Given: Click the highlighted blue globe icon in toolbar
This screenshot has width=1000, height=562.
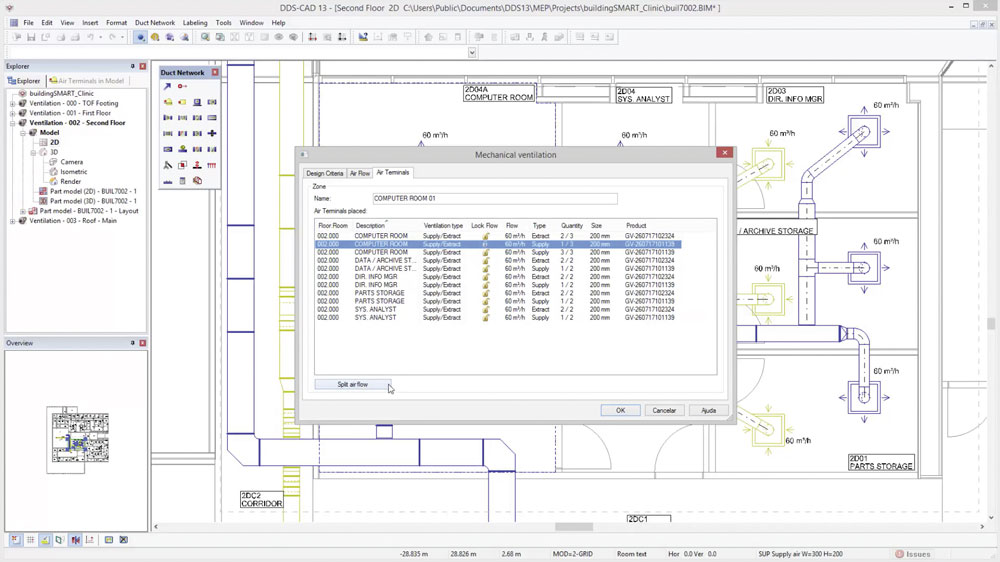Looking at the screenshot, I should click(140, 38).
